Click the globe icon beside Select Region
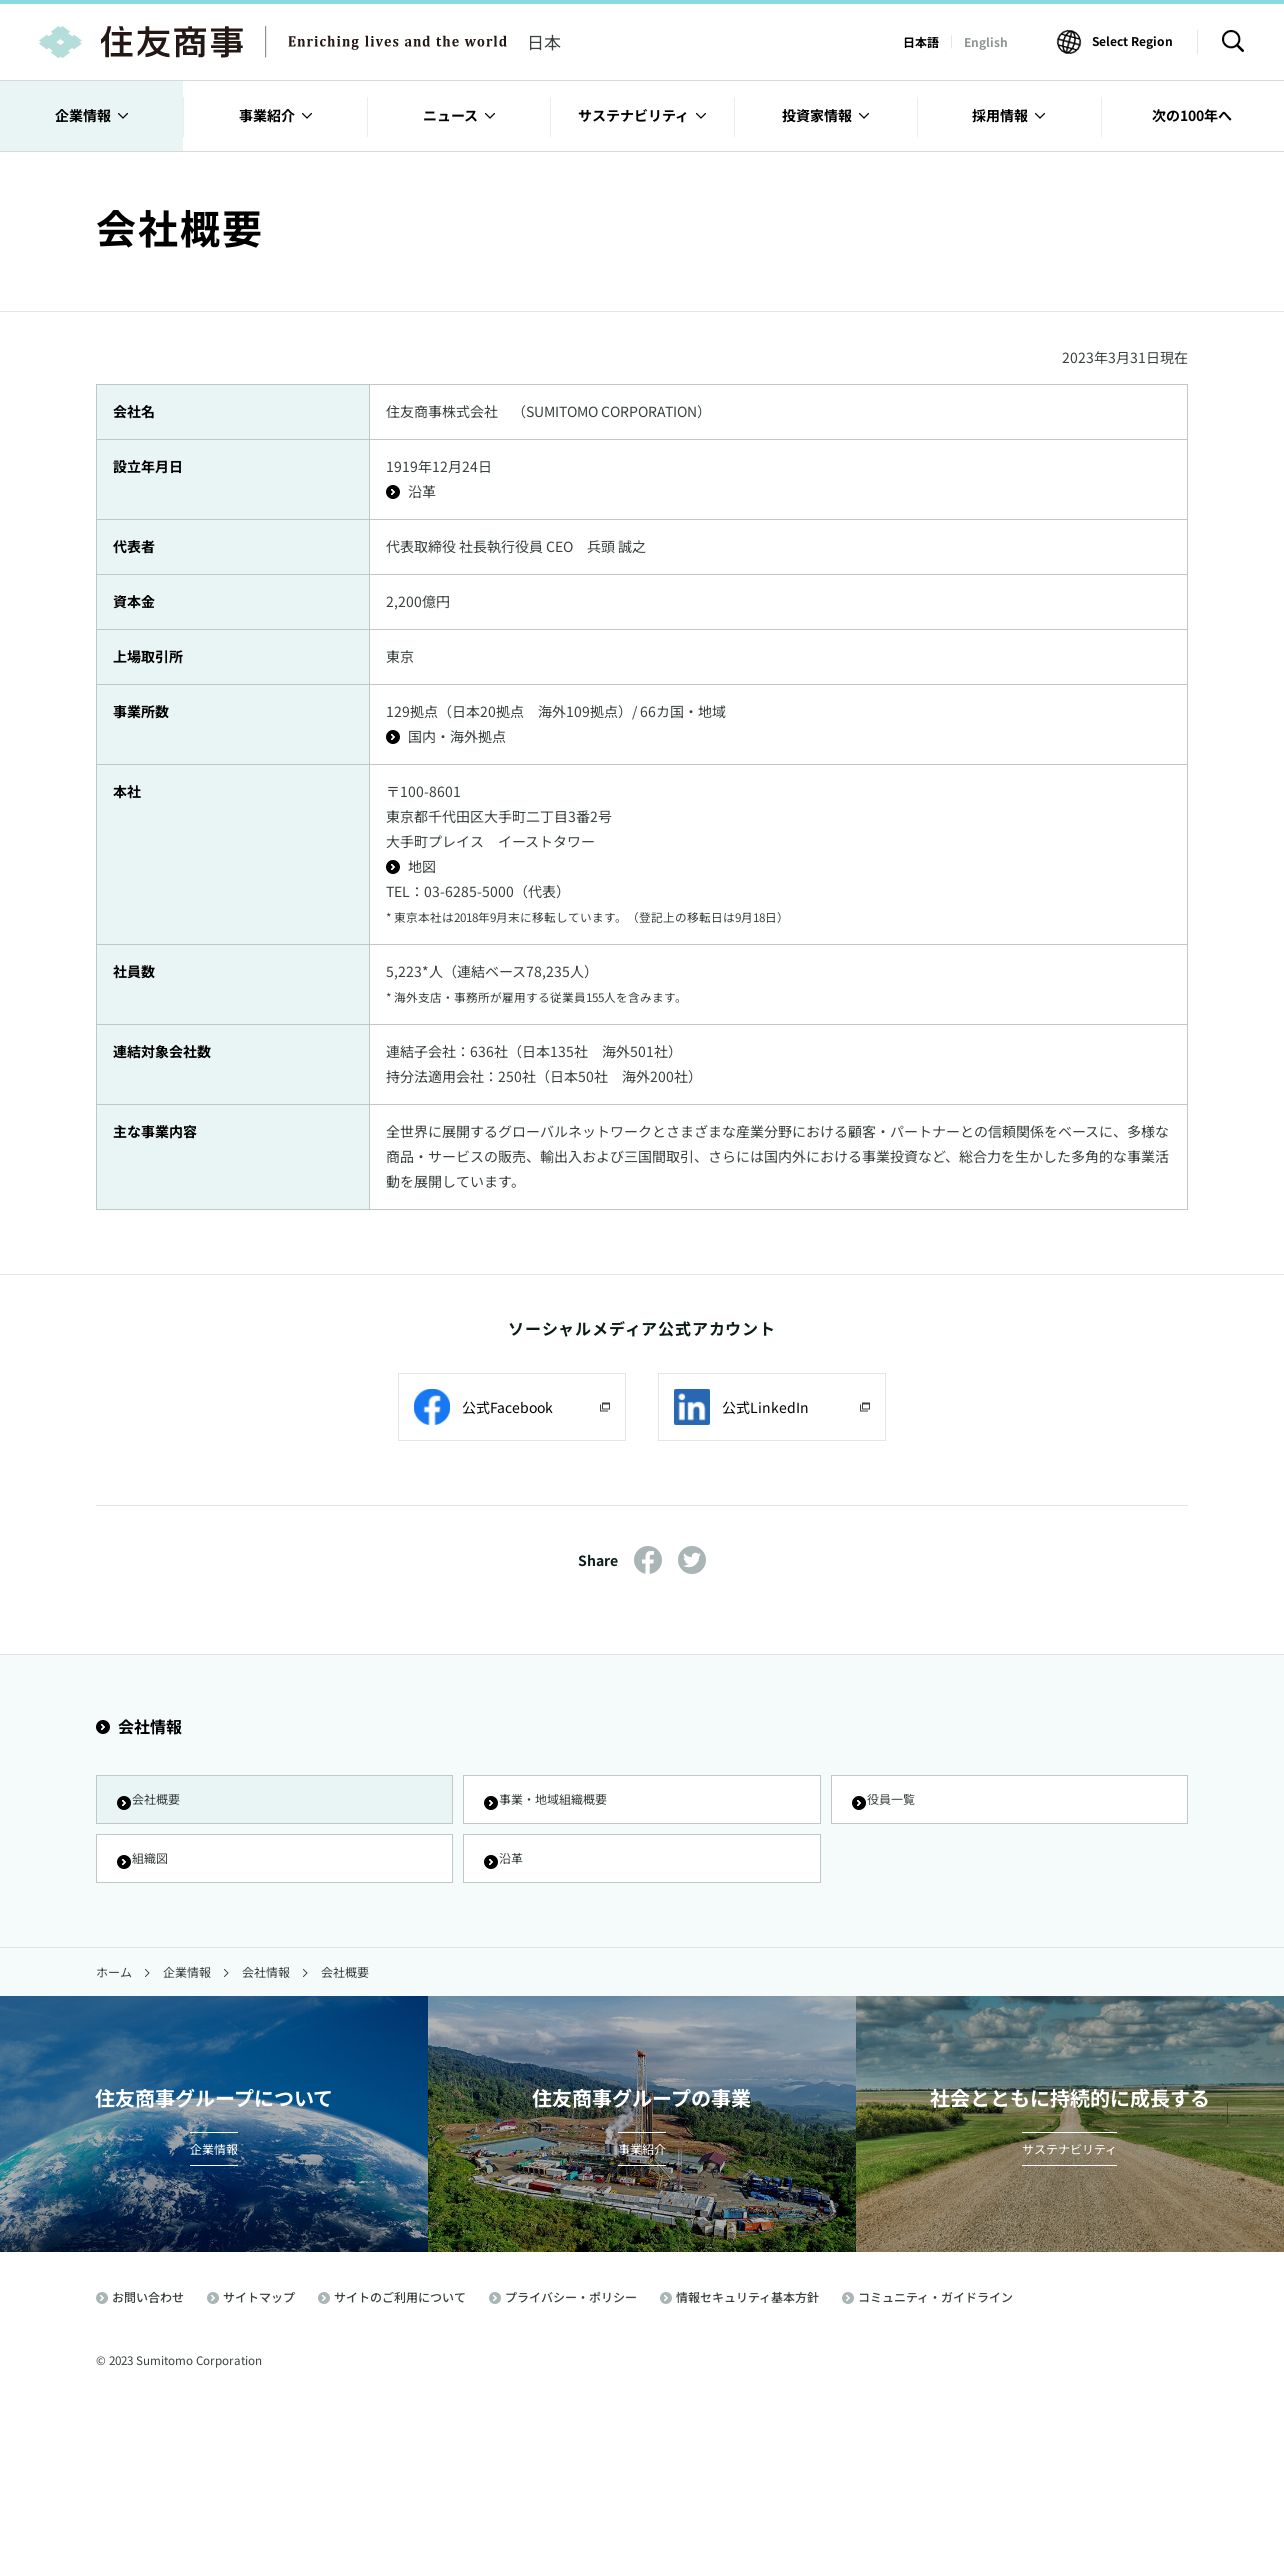 coord(1069,42)
